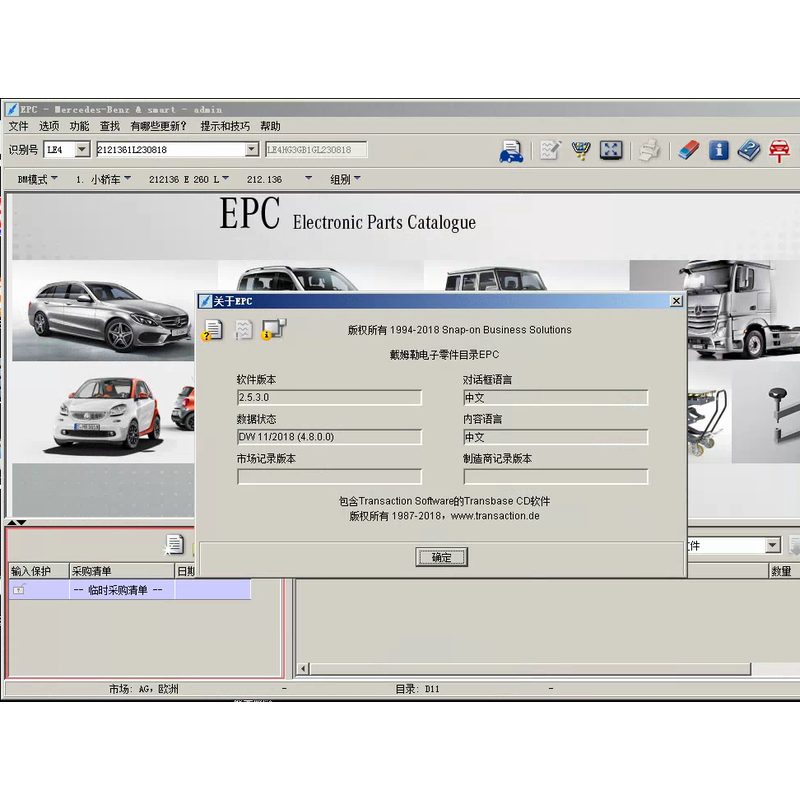Viewport: 800px width, 800px height.
Task: Click the notes/edit document toolbar icon
Action: tap(551, 151)
